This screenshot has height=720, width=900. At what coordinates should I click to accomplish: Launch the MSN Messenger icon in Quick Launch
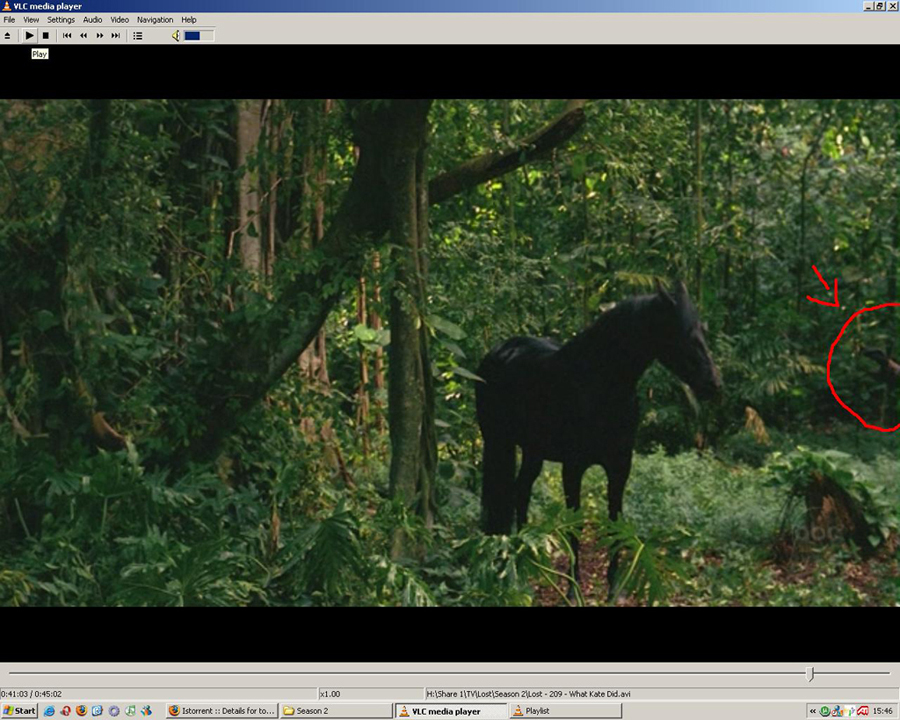[x=146, y=711]
